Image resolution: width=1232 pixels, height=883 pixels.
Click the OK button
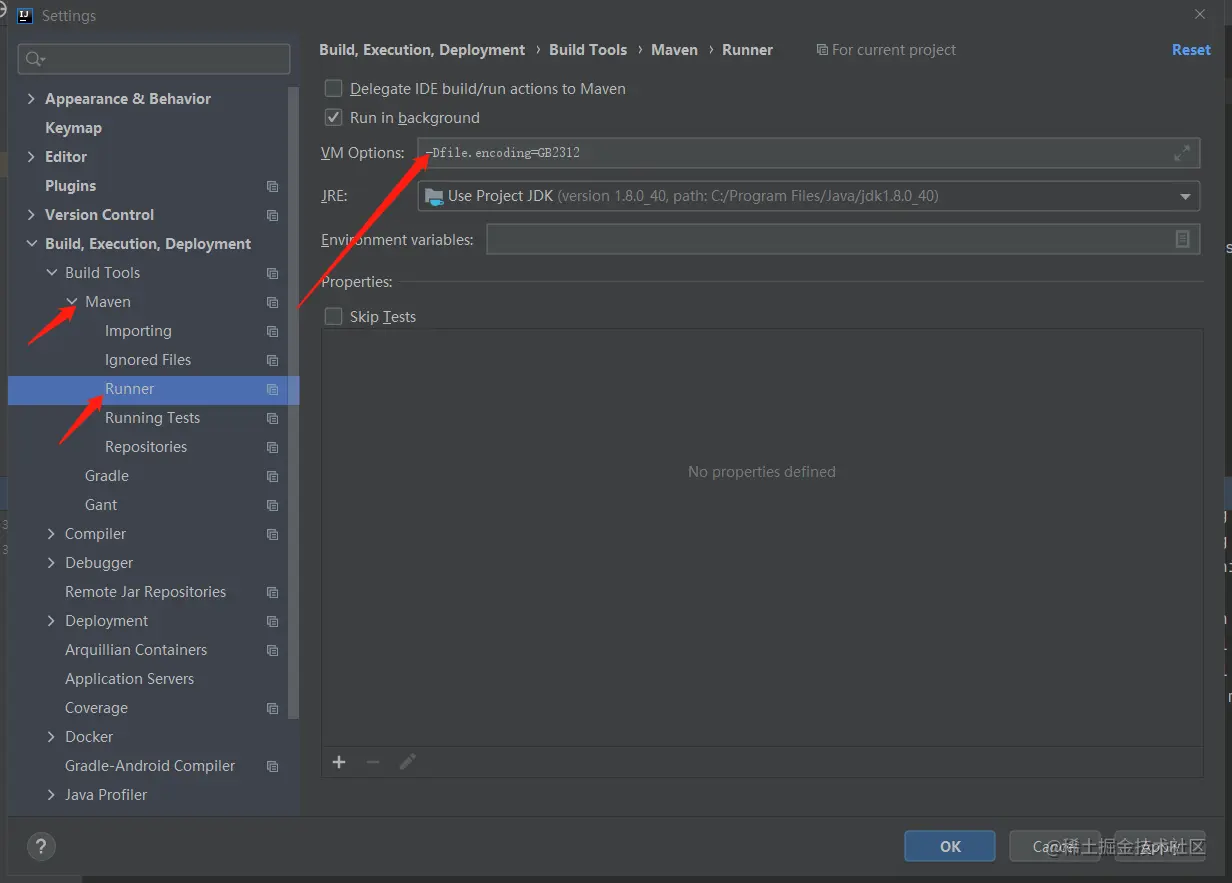tap(950, 846)
